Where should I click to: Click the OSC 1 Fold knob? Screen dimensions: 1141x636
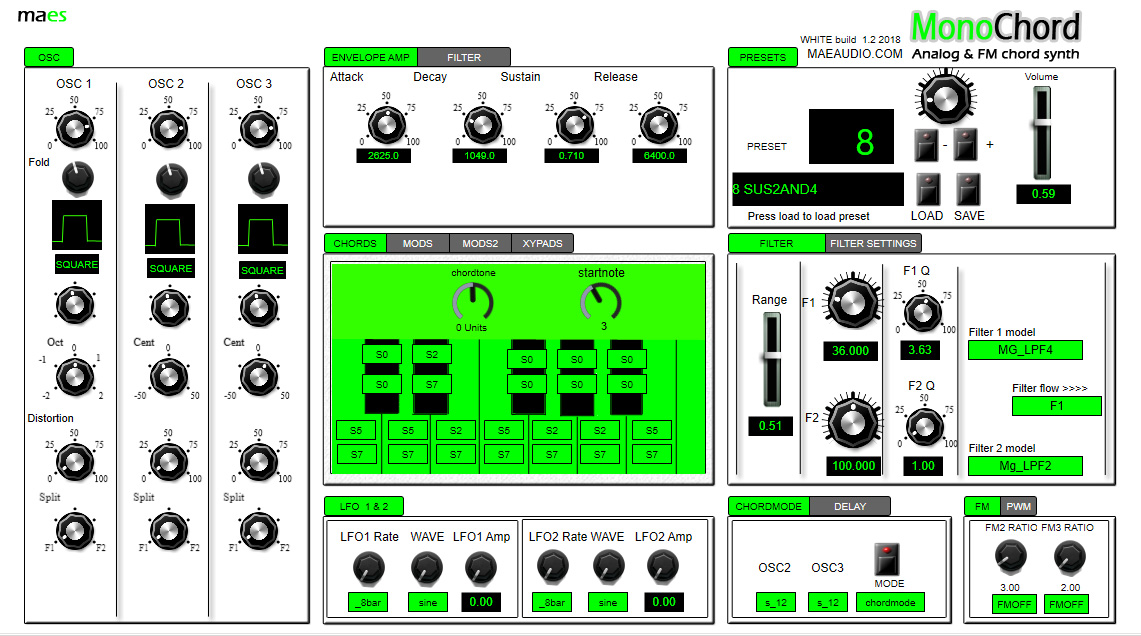77,178
